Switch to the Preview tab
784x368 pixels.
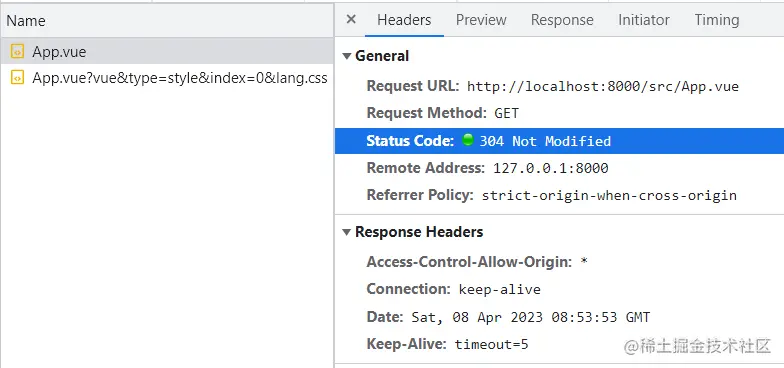481,20
